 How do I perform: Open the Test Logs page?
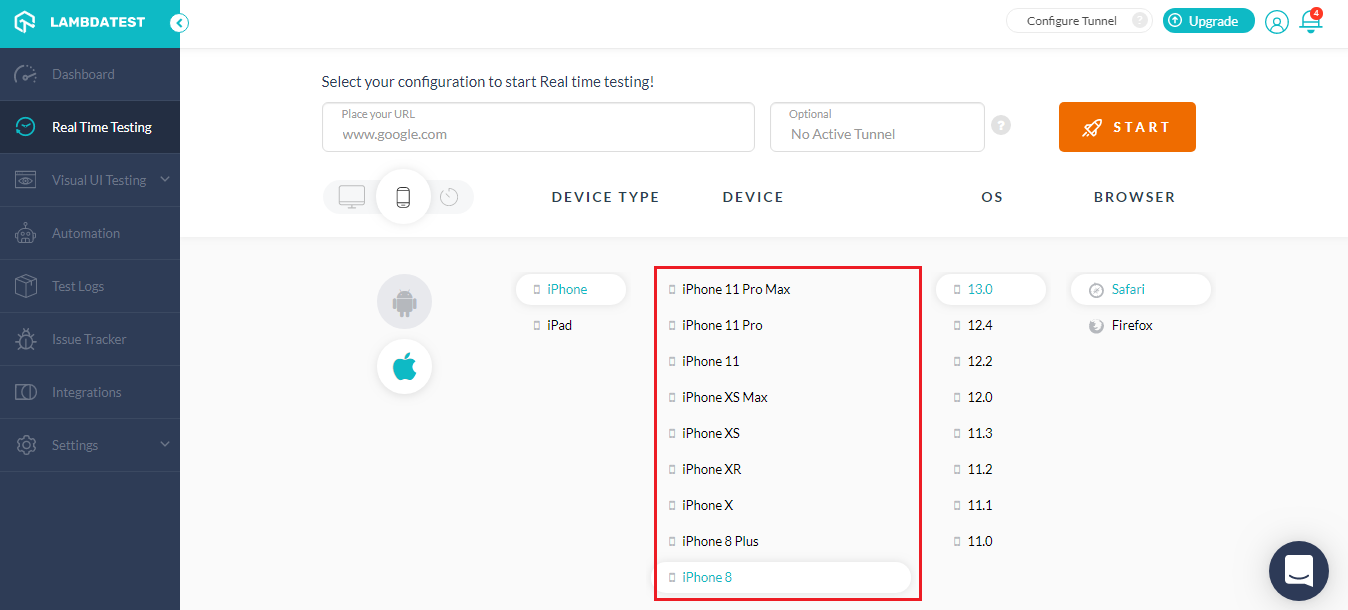point(78,286)
